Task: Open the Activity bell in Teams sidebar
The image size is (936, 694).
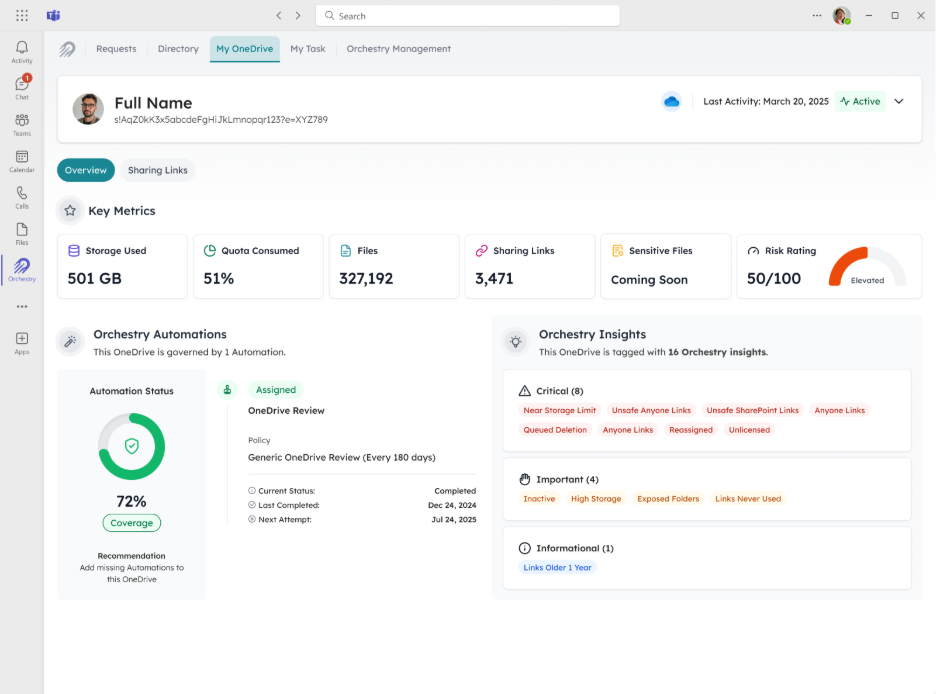Action: 22,51
